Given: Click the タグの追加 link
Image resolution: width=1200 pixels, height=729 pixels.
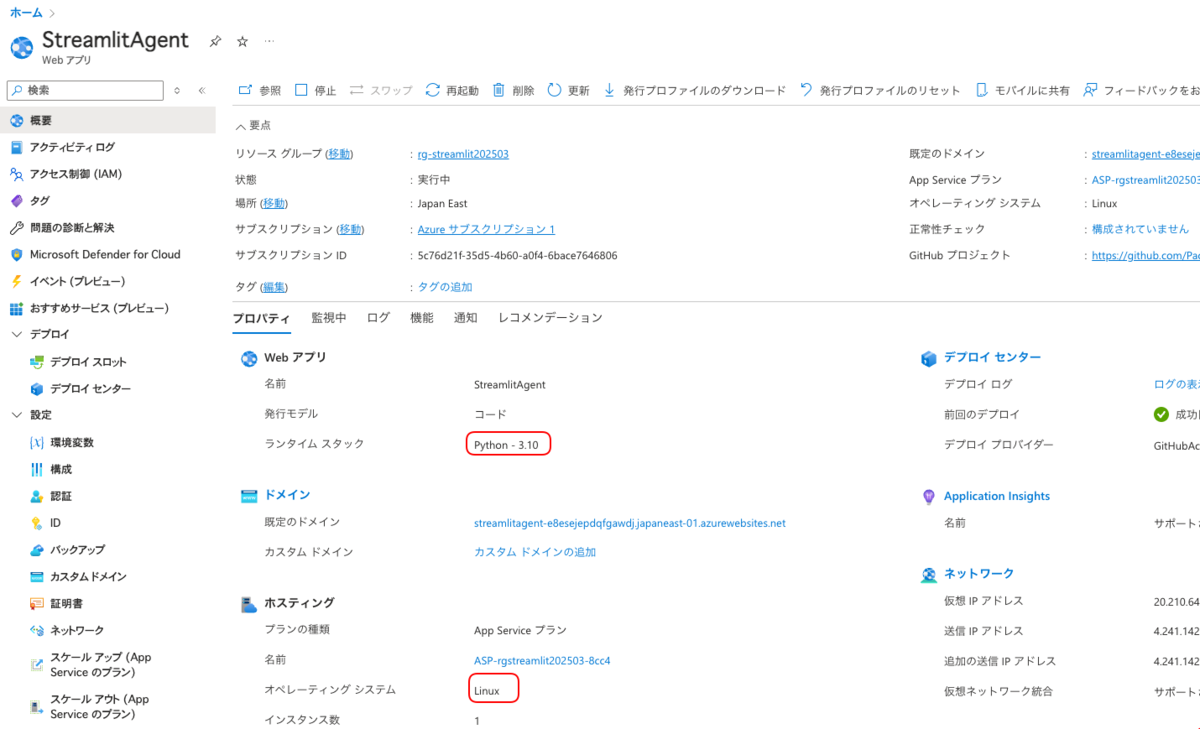Looking at the screenshot, I should coord(445,287).
